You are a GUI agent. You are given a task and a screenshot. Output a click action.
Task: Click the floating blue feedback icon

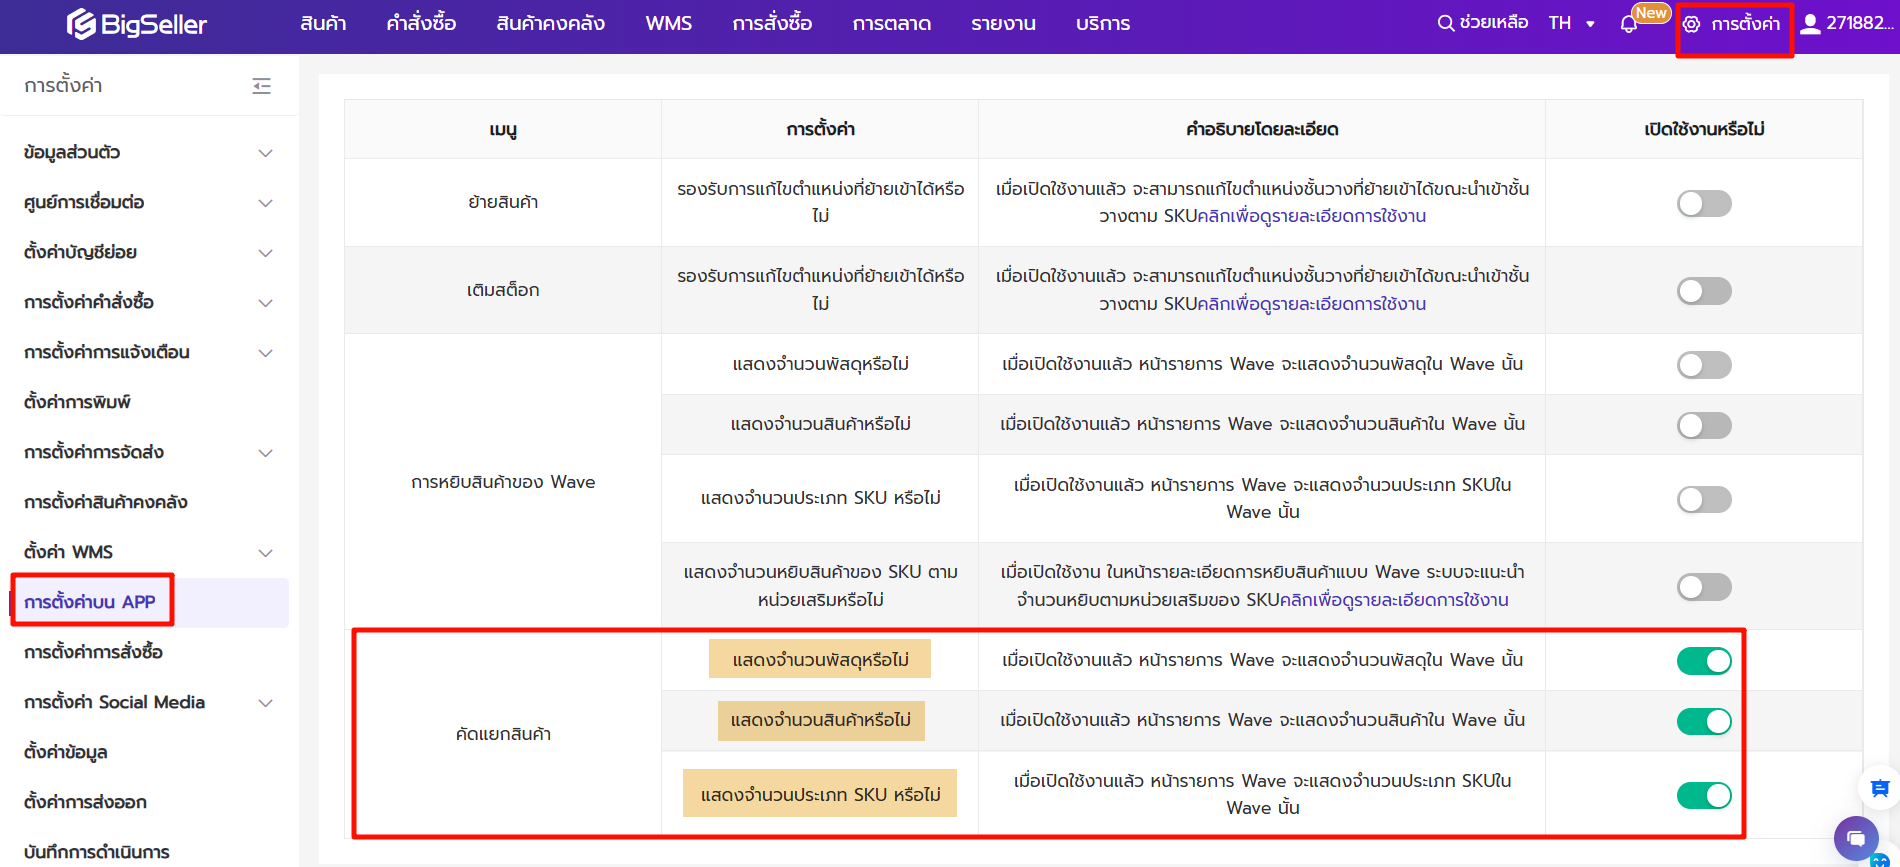(x=1879, y=788)
